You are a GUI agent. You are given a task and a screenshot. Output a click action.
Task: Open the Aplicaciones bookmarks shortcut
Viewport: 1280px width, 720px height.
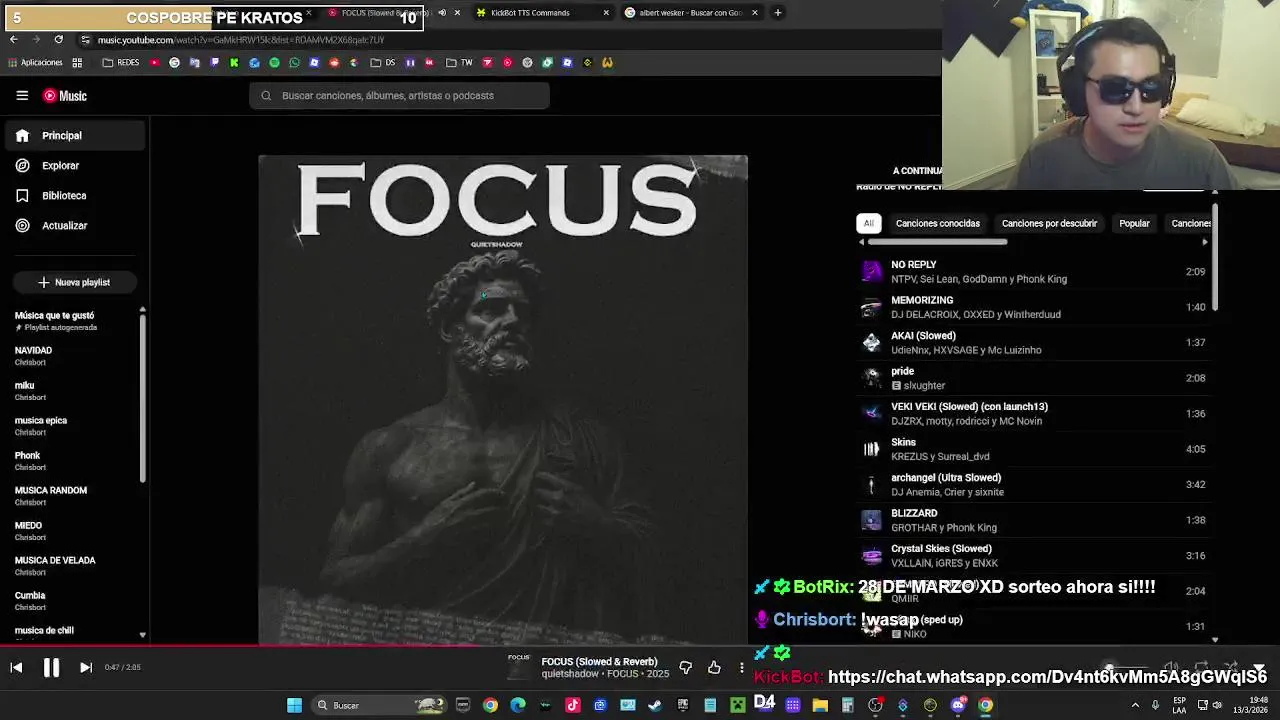click(x=35, y=62)
